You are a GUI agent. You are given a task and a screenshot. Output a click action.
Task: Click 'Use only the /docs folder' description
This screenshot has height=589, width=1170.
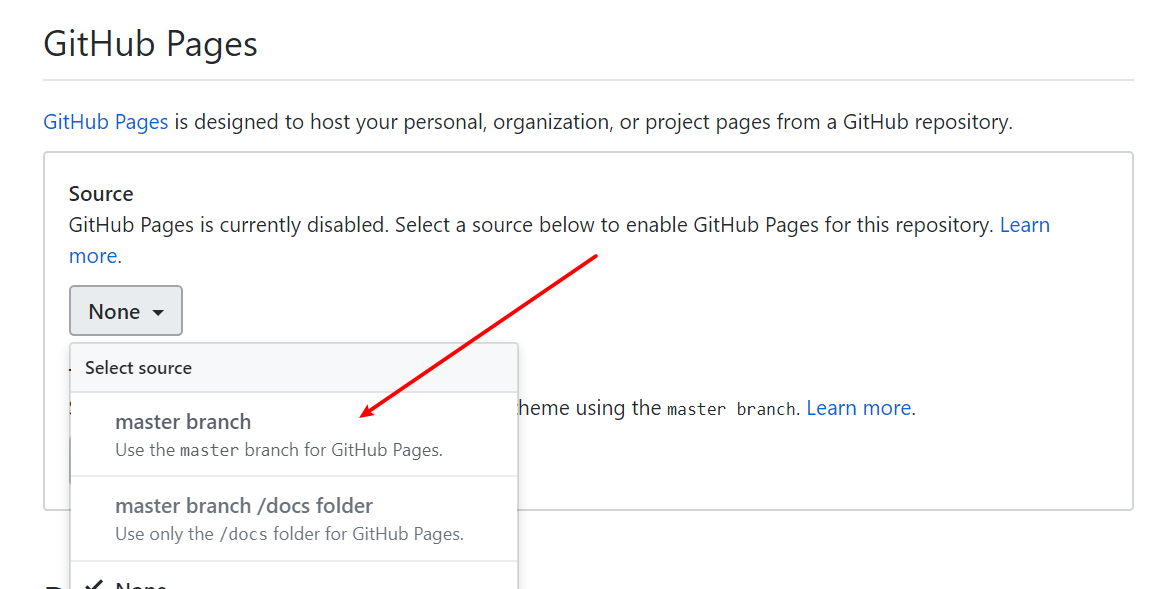[x=289, y=534]
